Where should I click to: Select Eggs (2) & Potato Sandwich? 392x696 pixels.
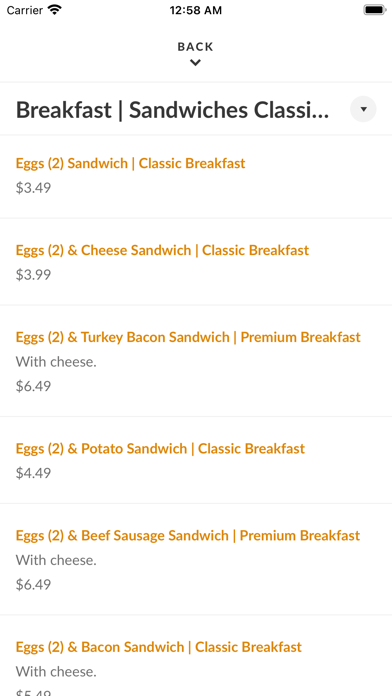pyautogui.click(x=196, y=460)
